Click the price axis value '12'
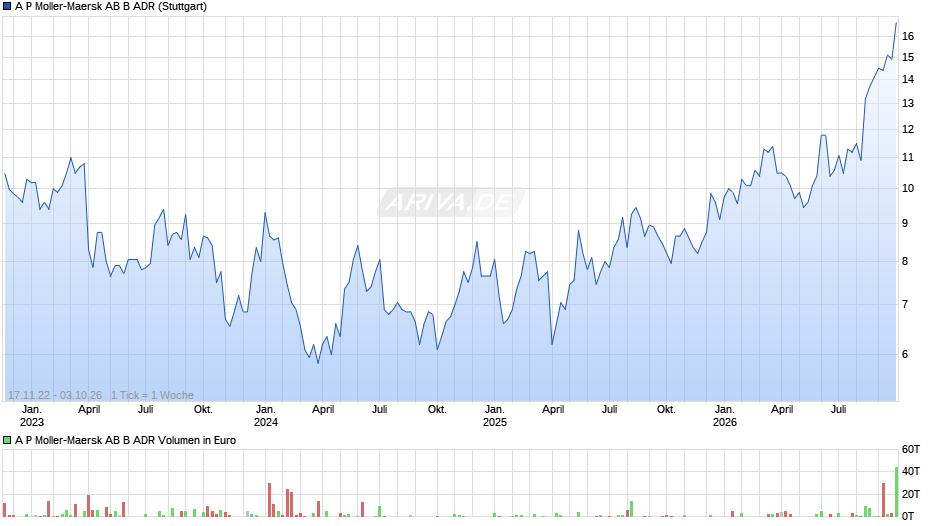This screenshot has height=526, width=940. pos(908,130)
